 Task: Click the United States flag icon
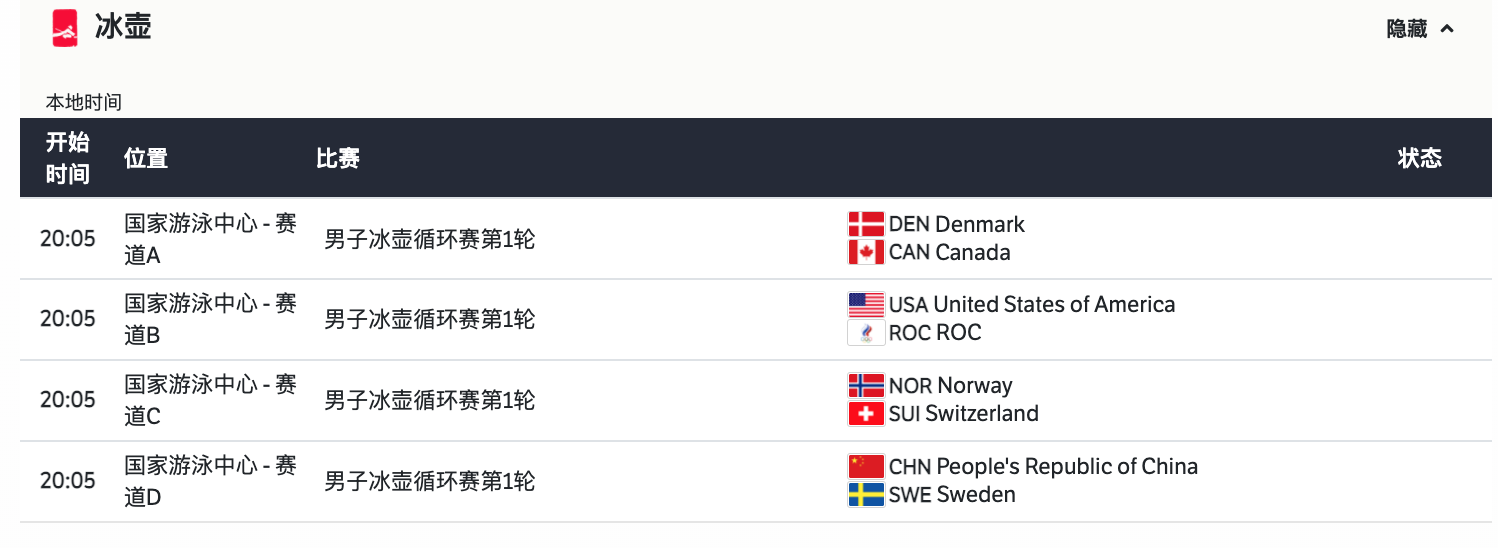pyautogui.click(x=866, y=304)
